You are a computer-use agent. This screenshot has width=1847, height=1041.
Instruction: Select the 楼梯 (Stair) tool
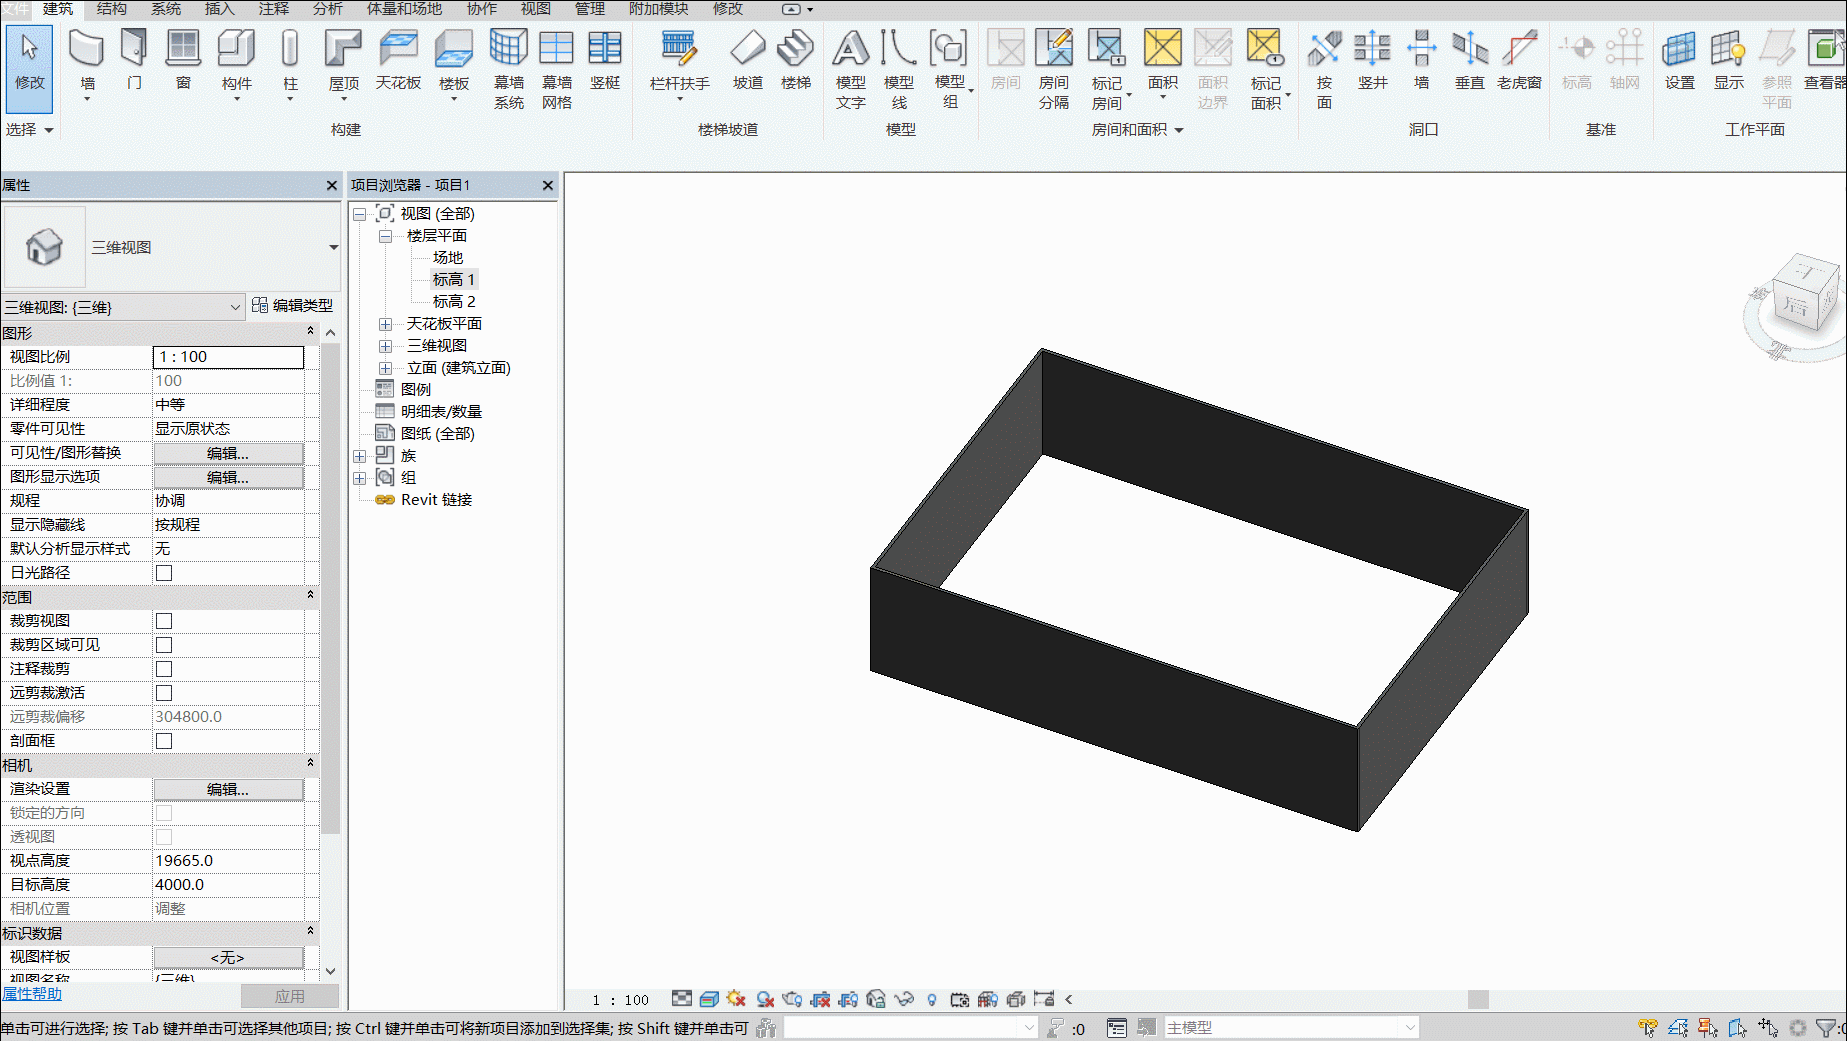(796, 60)
